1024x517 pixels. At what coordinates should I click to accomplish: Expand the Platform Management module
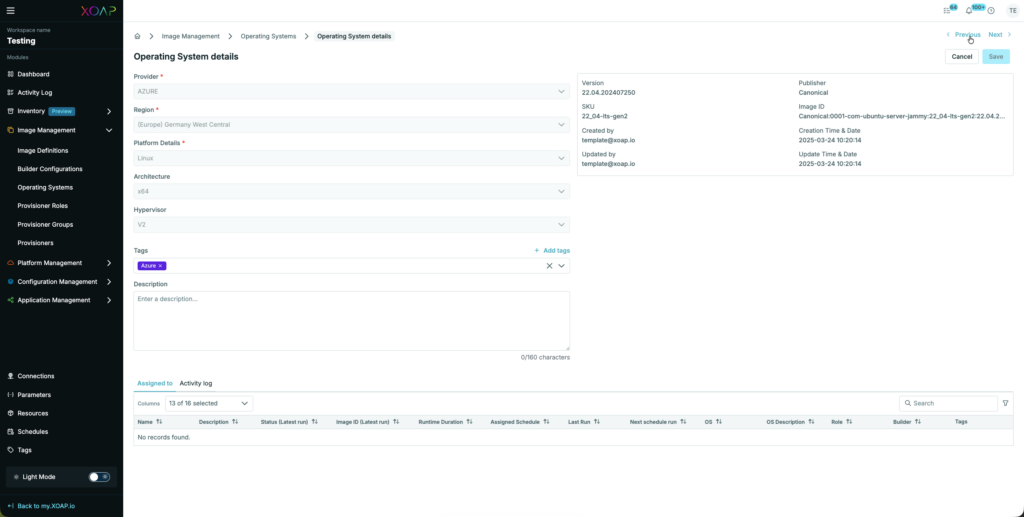tap(109, 263)
